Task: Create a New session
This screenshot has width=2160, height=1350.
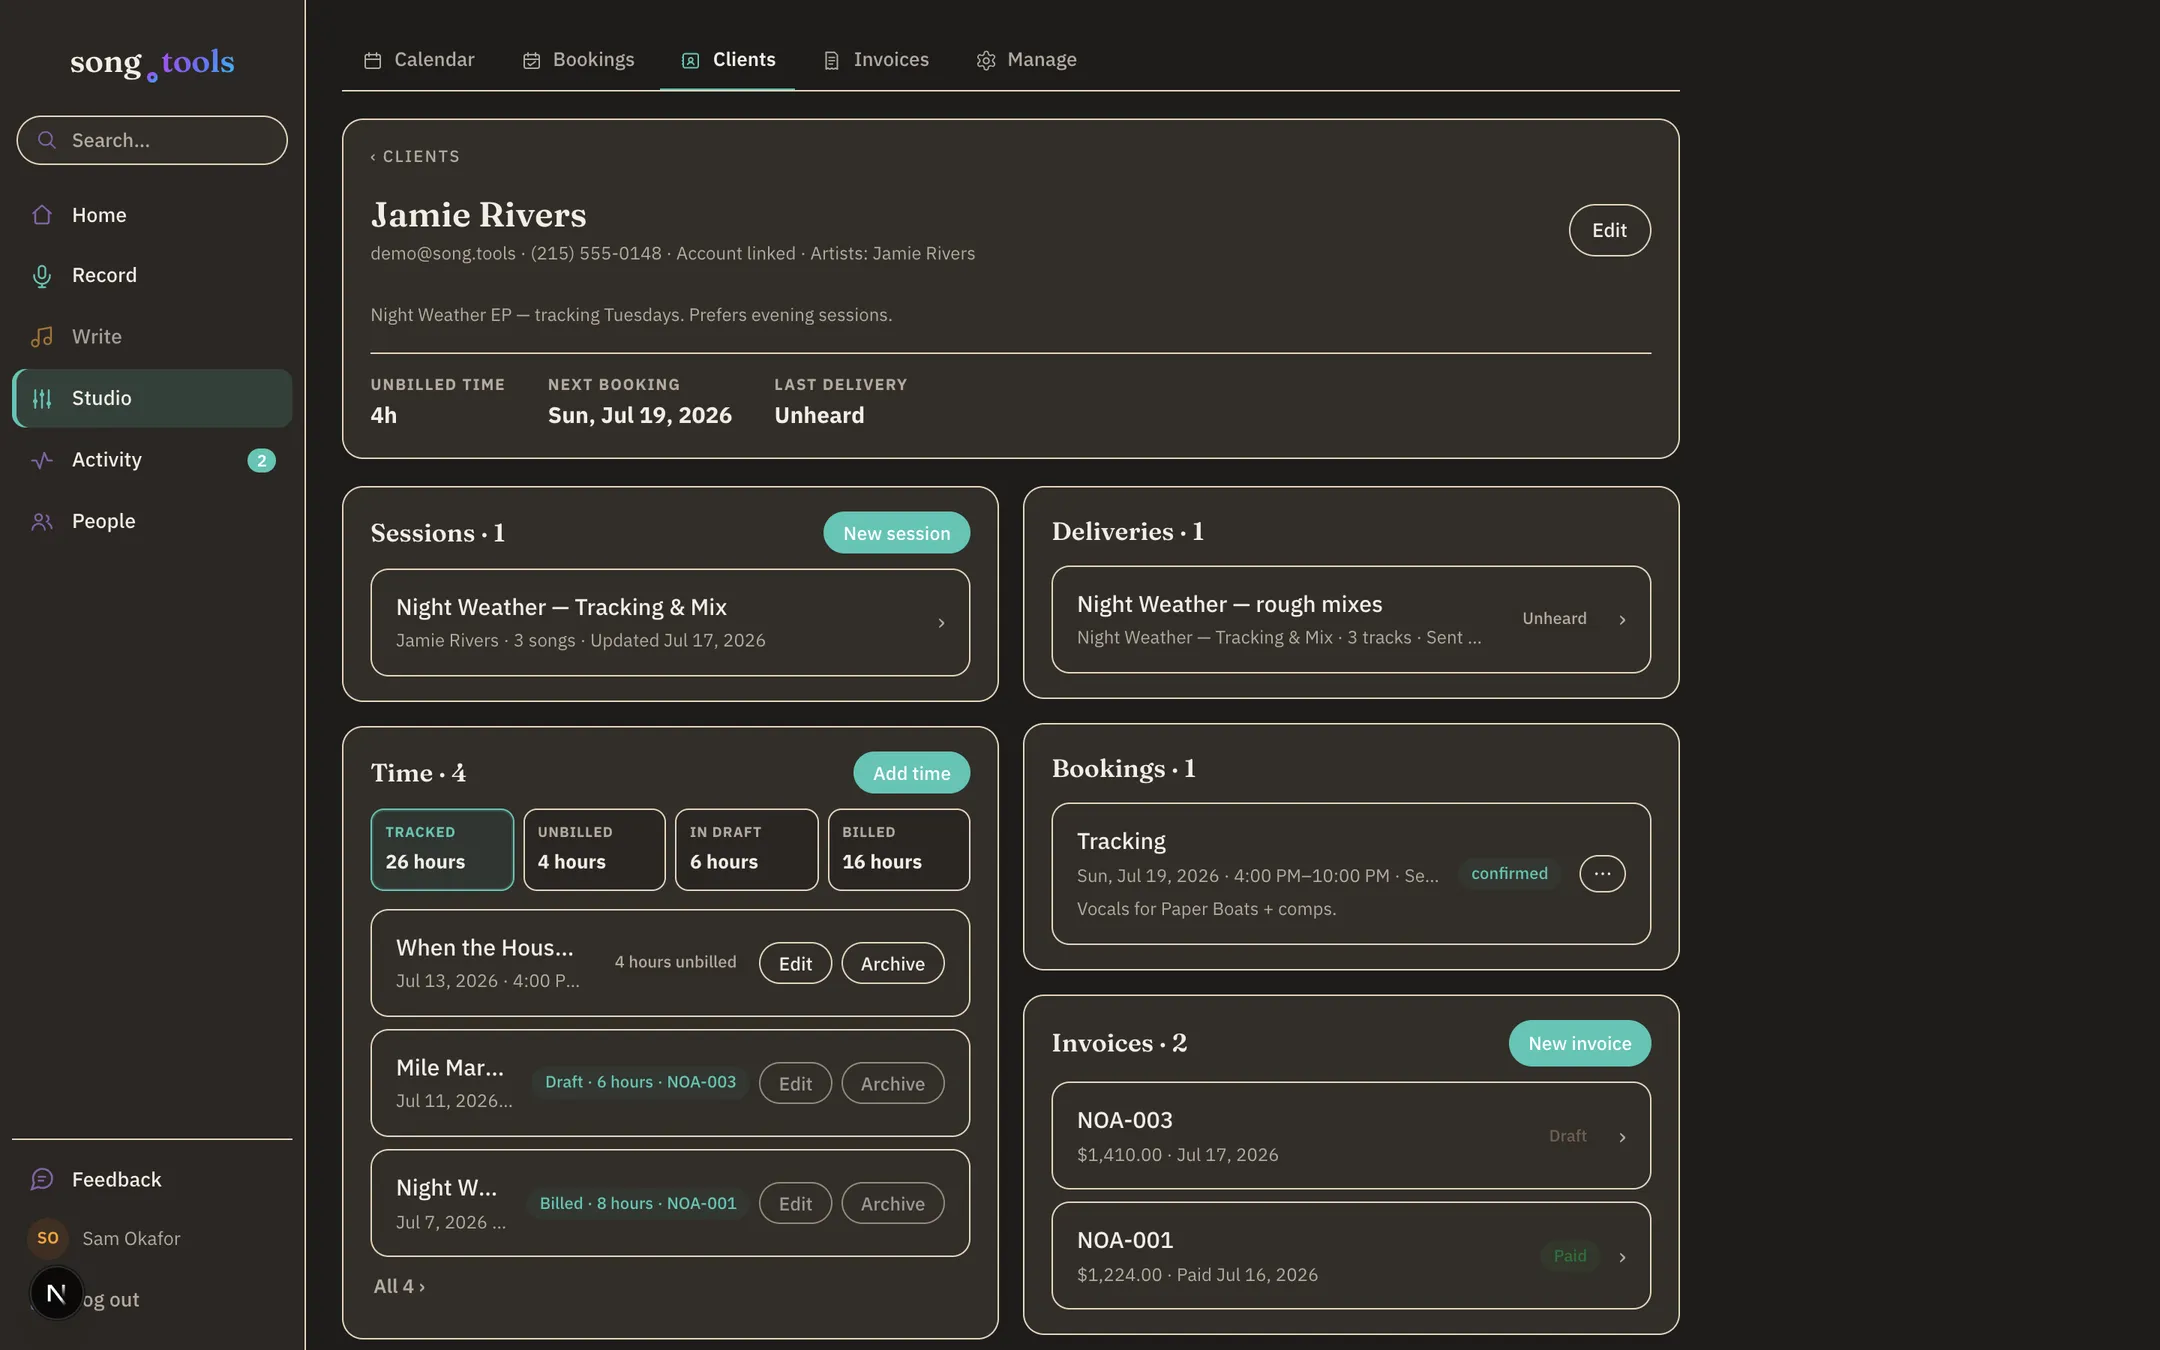Action: click(x=896, y=533)
